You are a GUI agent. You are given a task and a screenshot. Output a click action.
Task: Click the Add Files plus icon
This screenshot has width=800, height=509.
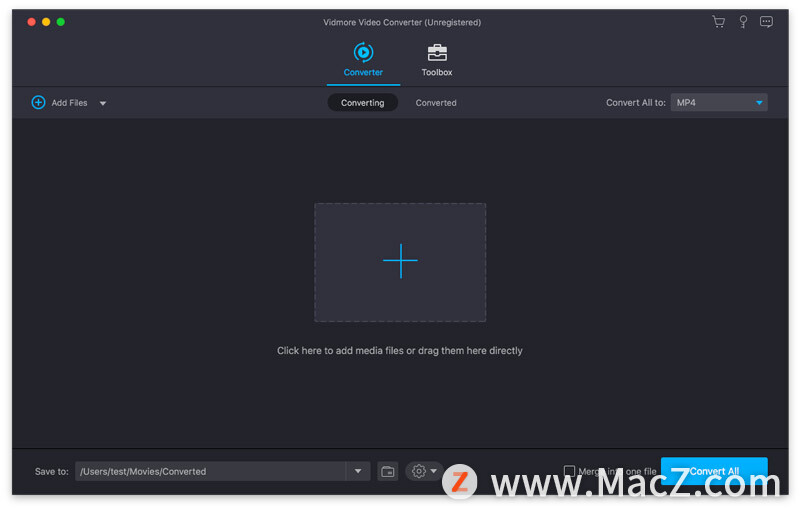38,103
